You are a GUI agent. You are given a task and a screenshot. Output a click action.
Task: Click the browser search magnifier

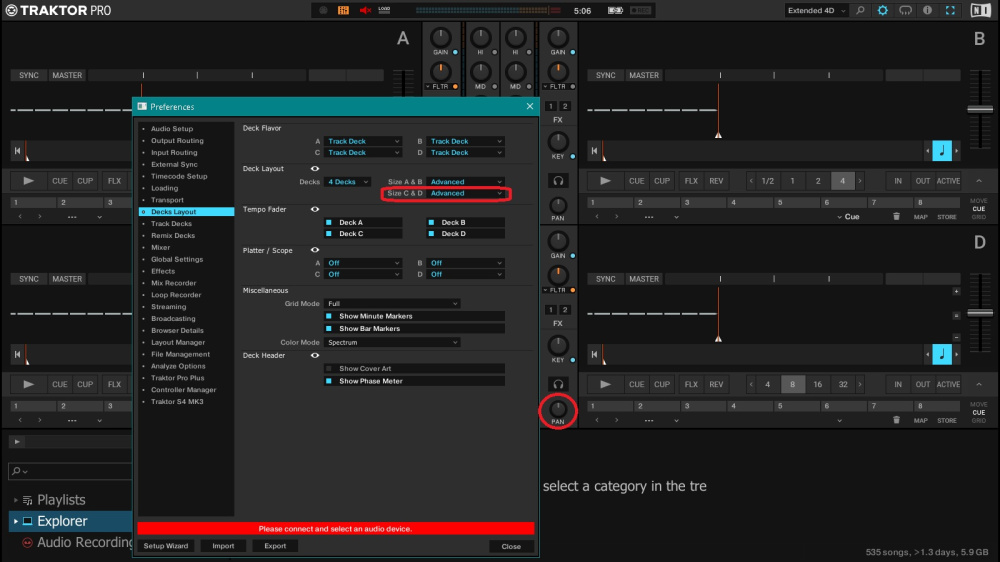click(17, 471)
